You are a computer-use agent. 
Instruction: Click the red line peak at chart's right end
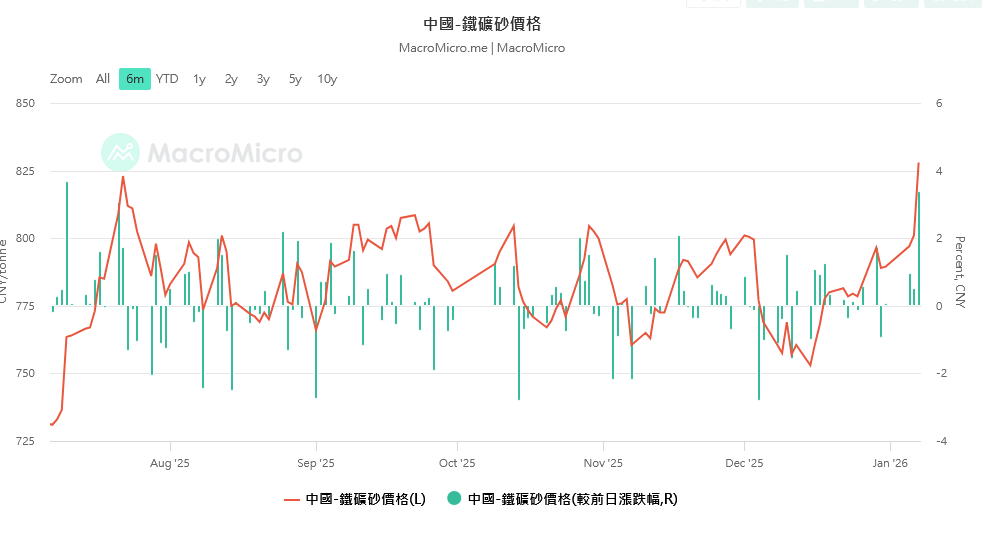[x=918, y=164]
